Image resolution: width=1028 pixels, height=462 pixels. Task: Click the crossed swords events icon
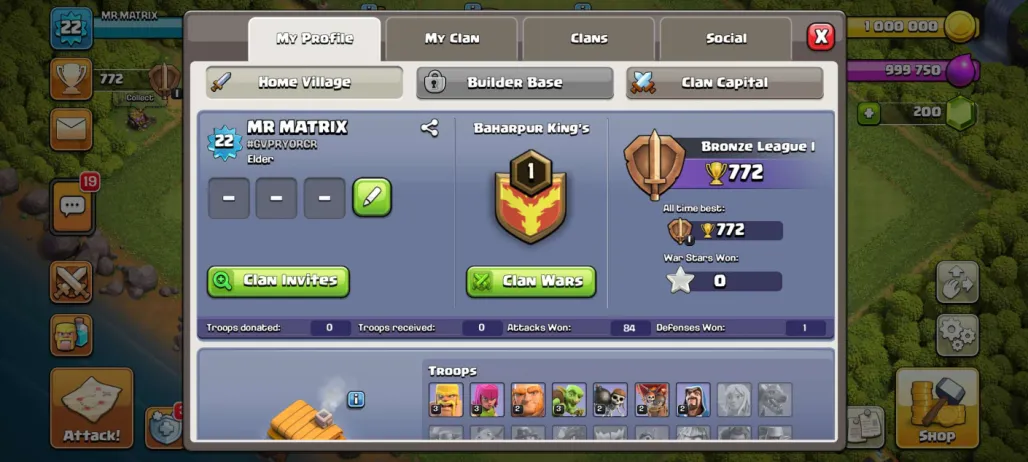71,282
